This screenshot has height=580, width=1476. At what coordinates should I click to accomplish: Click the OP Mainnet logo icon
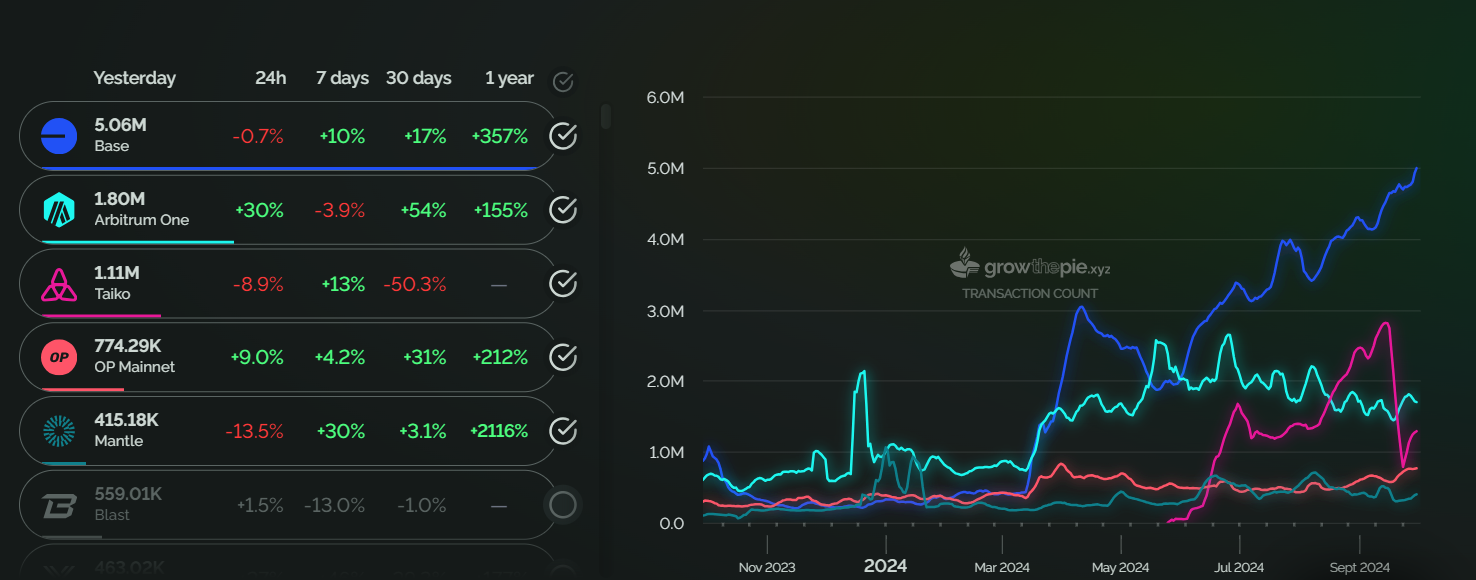[x=59, y=357]
